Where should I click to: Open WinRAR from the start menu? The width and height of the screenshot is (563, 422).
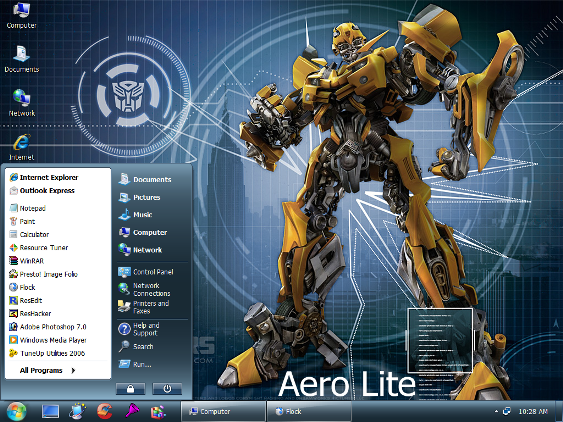[27, 261]
